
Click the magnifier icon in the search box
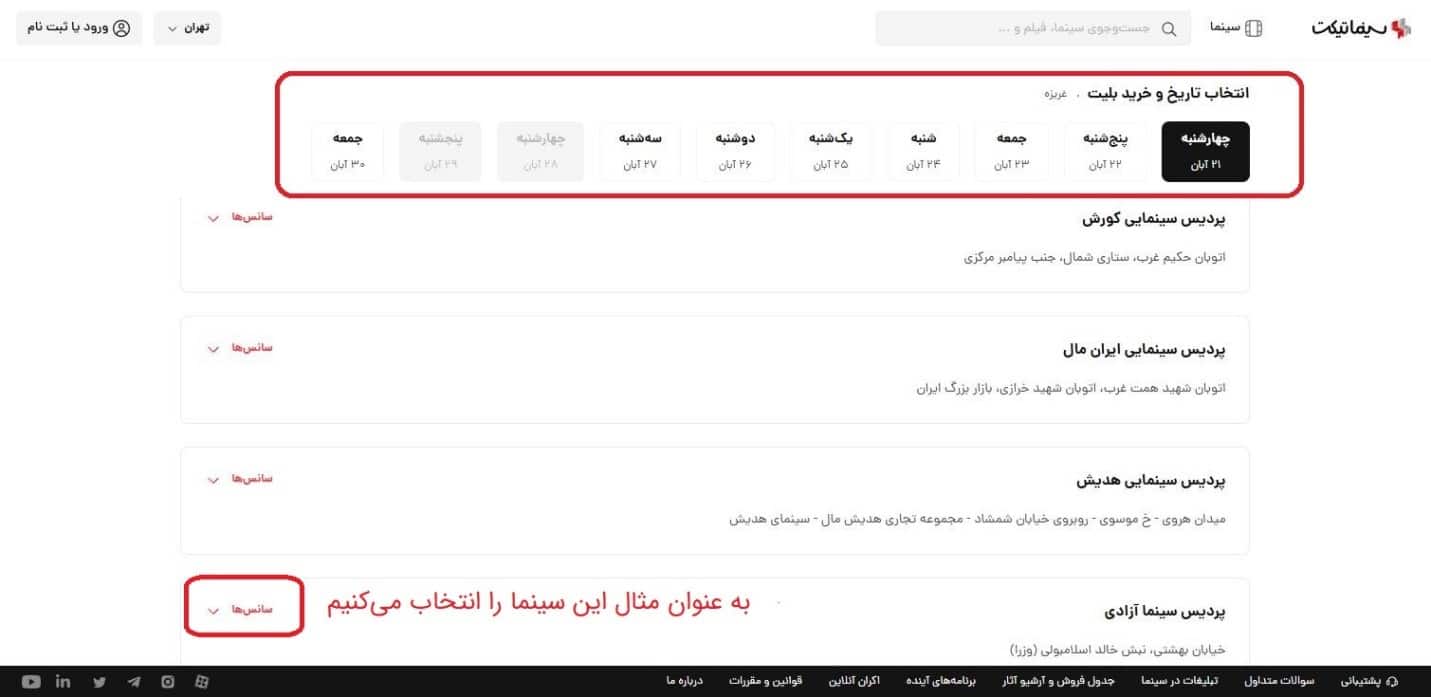pyautogui.click(x=1168, y=28)
